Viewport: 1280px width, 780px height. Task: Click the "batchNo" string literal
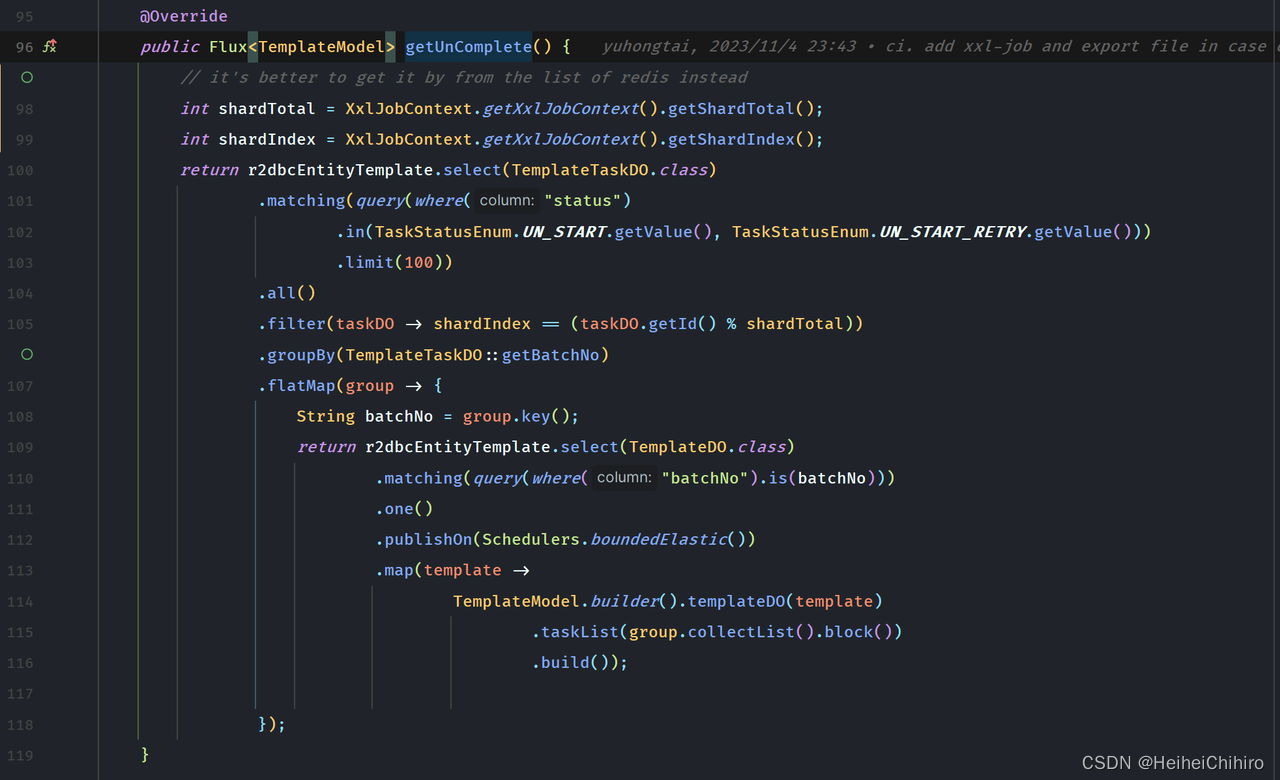tap(705, 478)
